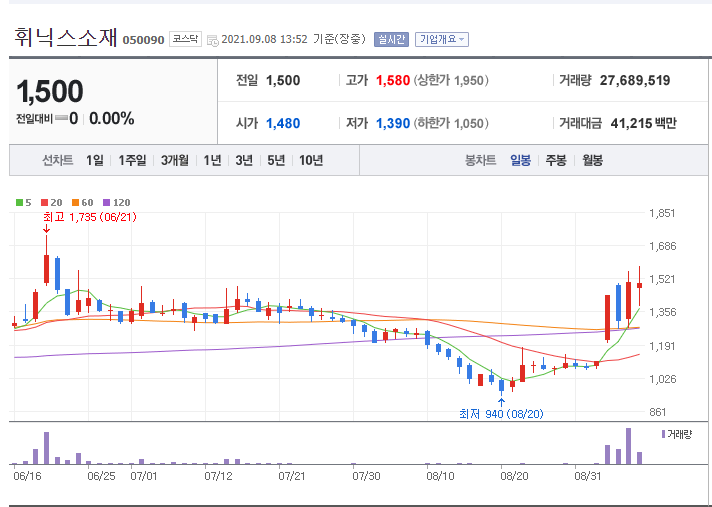Click the 2021.09.08 13:52 timestamp
This screenshot has width=712, height=507.
click(x=264, y=39)
